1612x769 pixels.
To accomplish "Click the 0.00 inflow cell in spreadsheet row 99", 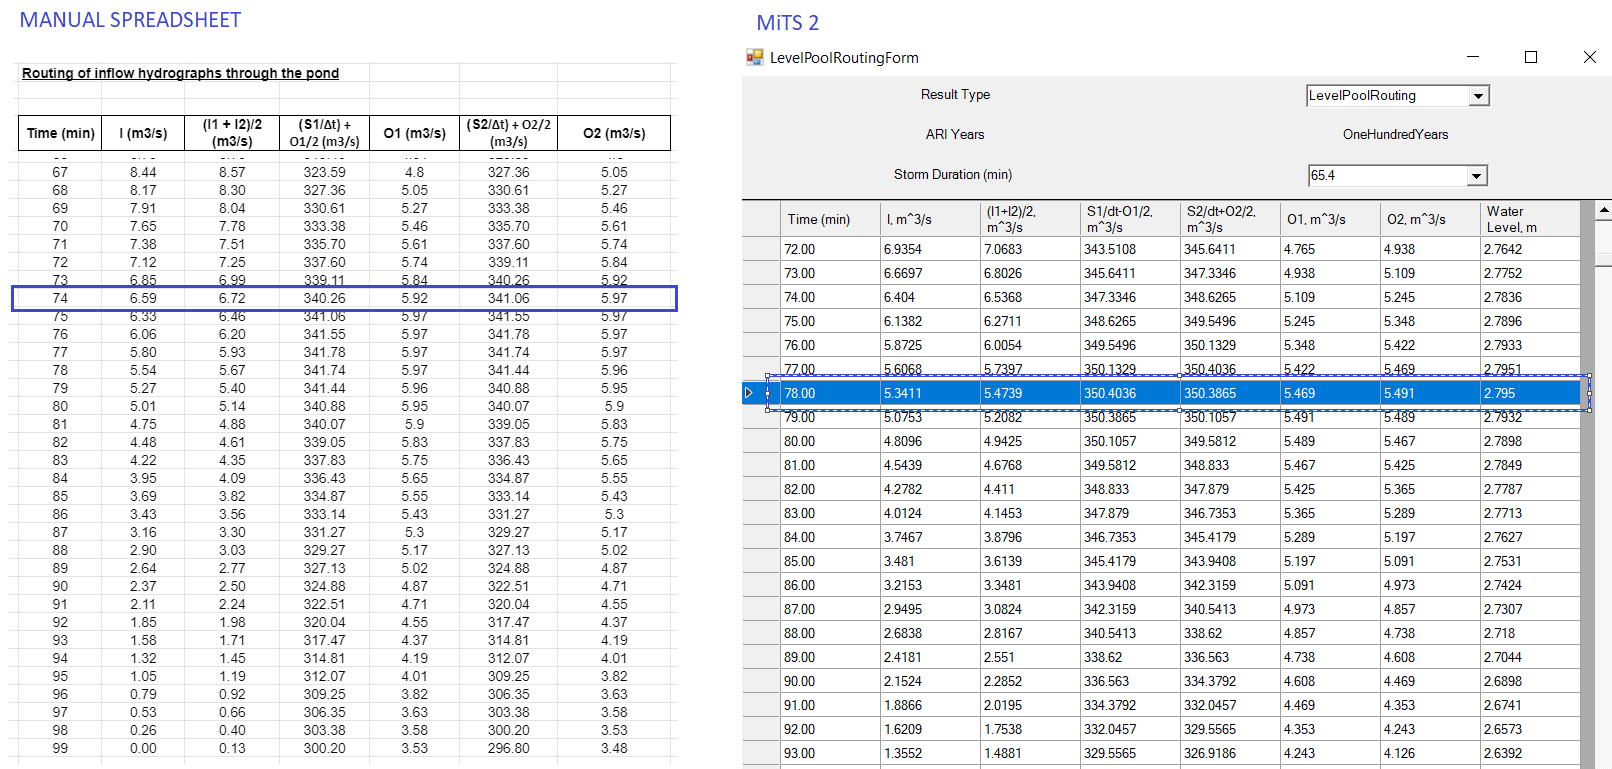I will coord(143,748).
